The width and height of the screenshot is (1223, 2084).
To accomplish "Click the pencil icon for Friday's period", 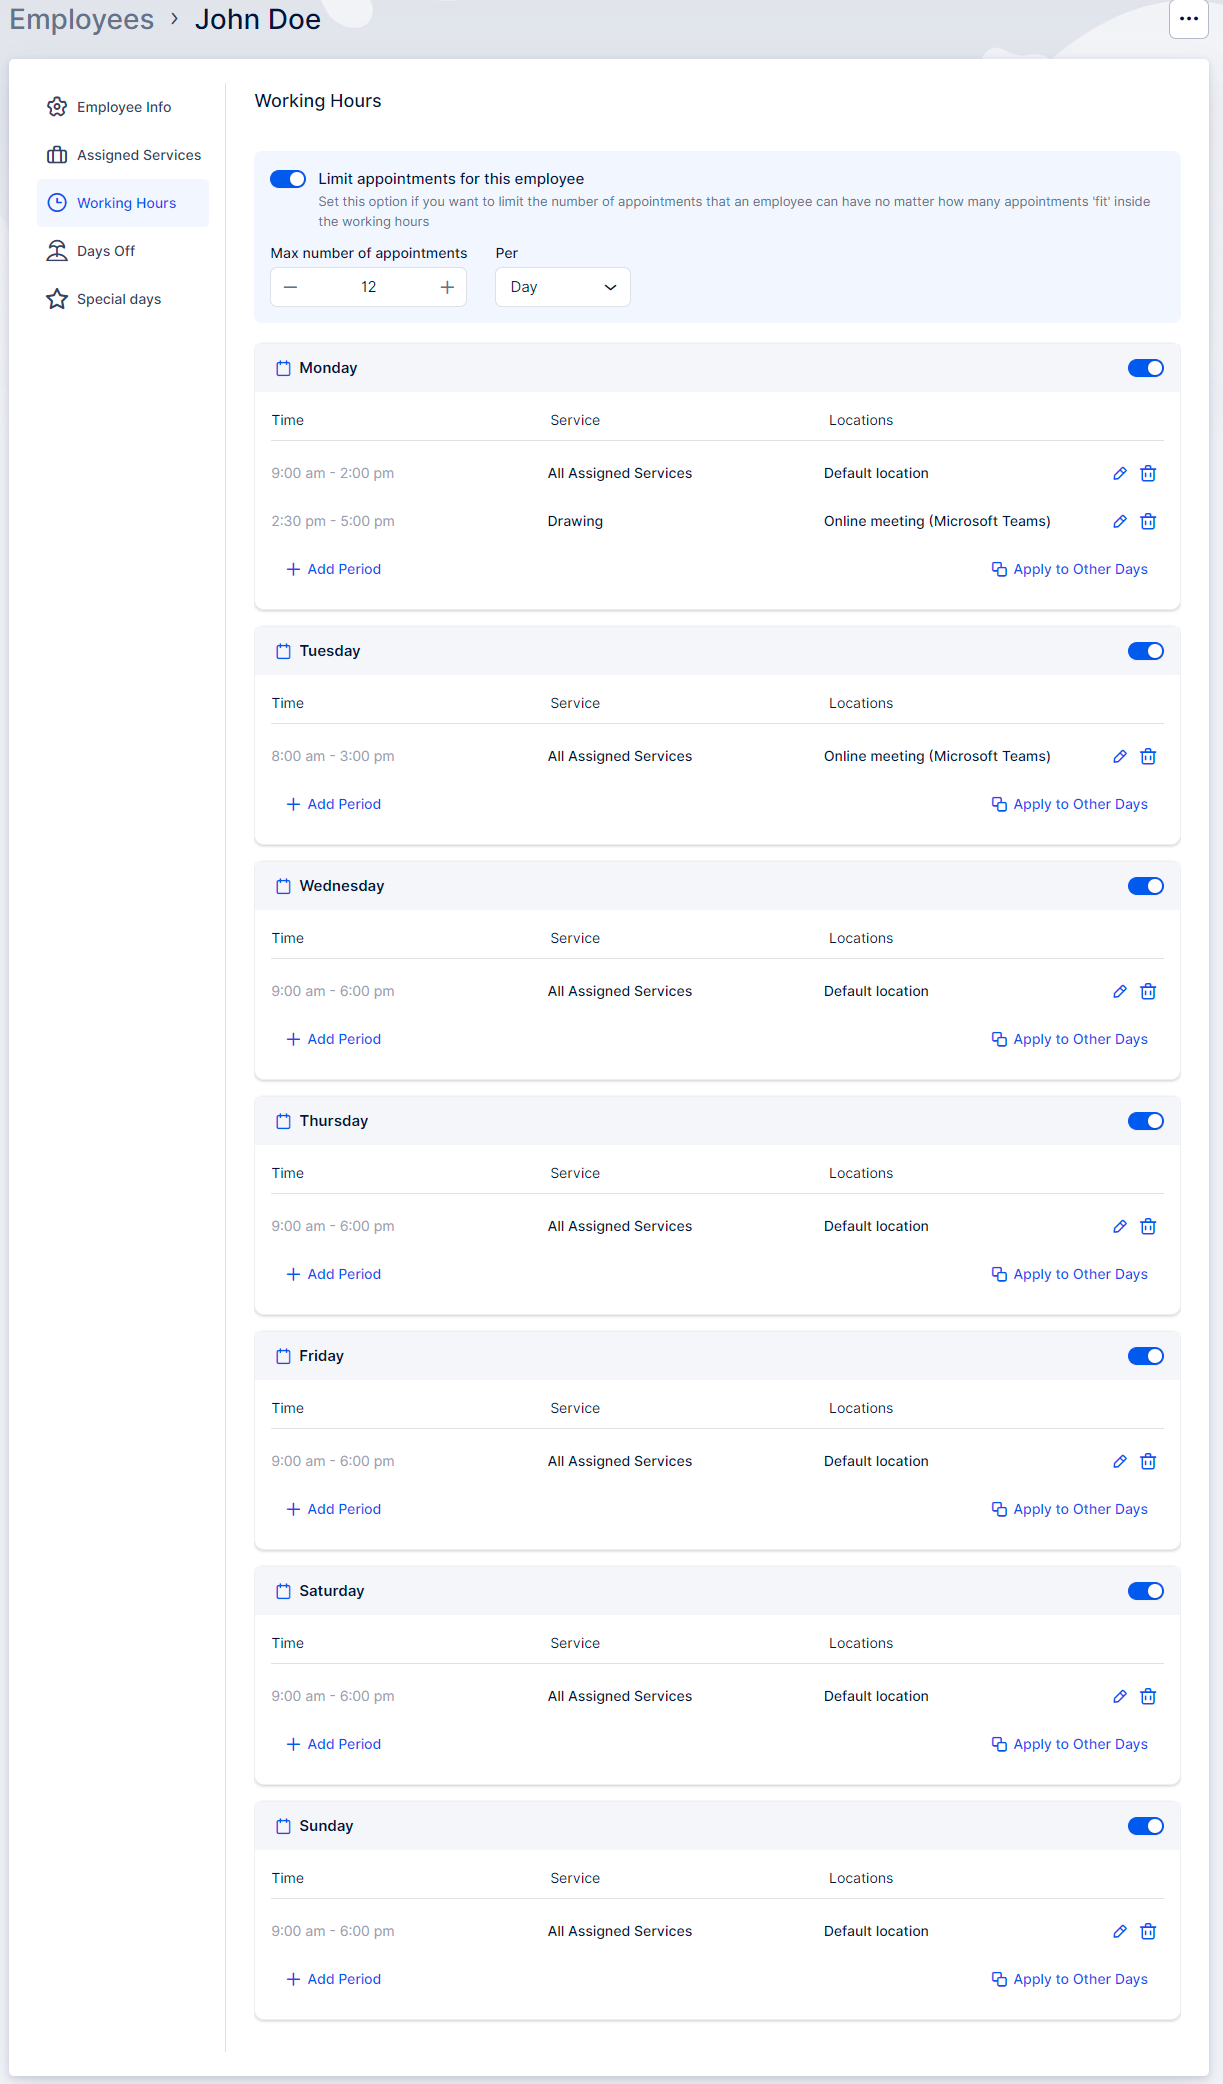I will (x=1119, y=1462).
